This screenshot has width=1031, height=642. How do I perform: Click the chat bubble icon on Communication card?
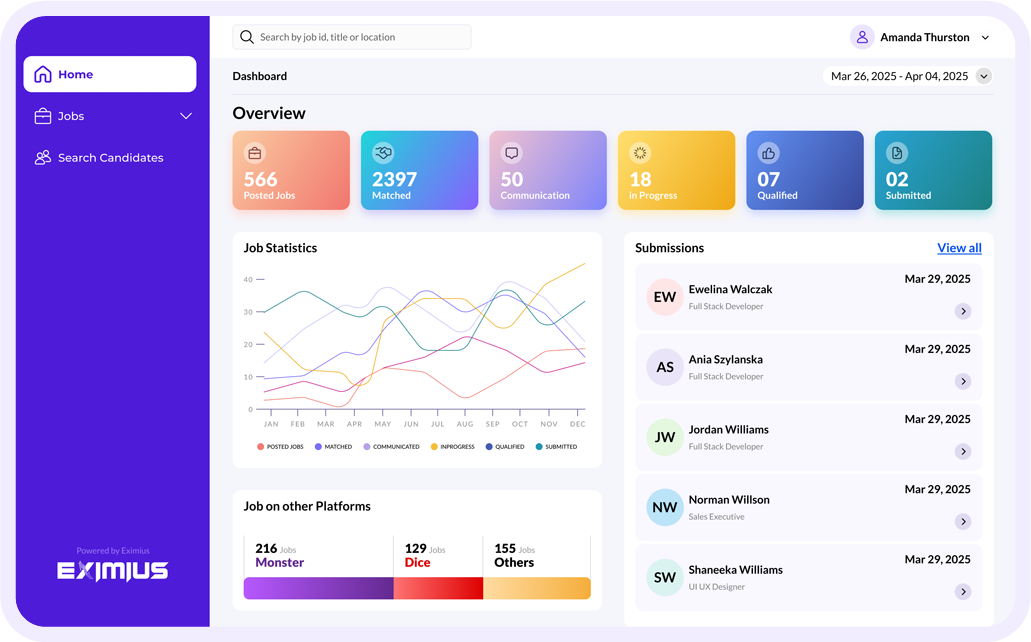[x=512, y=153]
